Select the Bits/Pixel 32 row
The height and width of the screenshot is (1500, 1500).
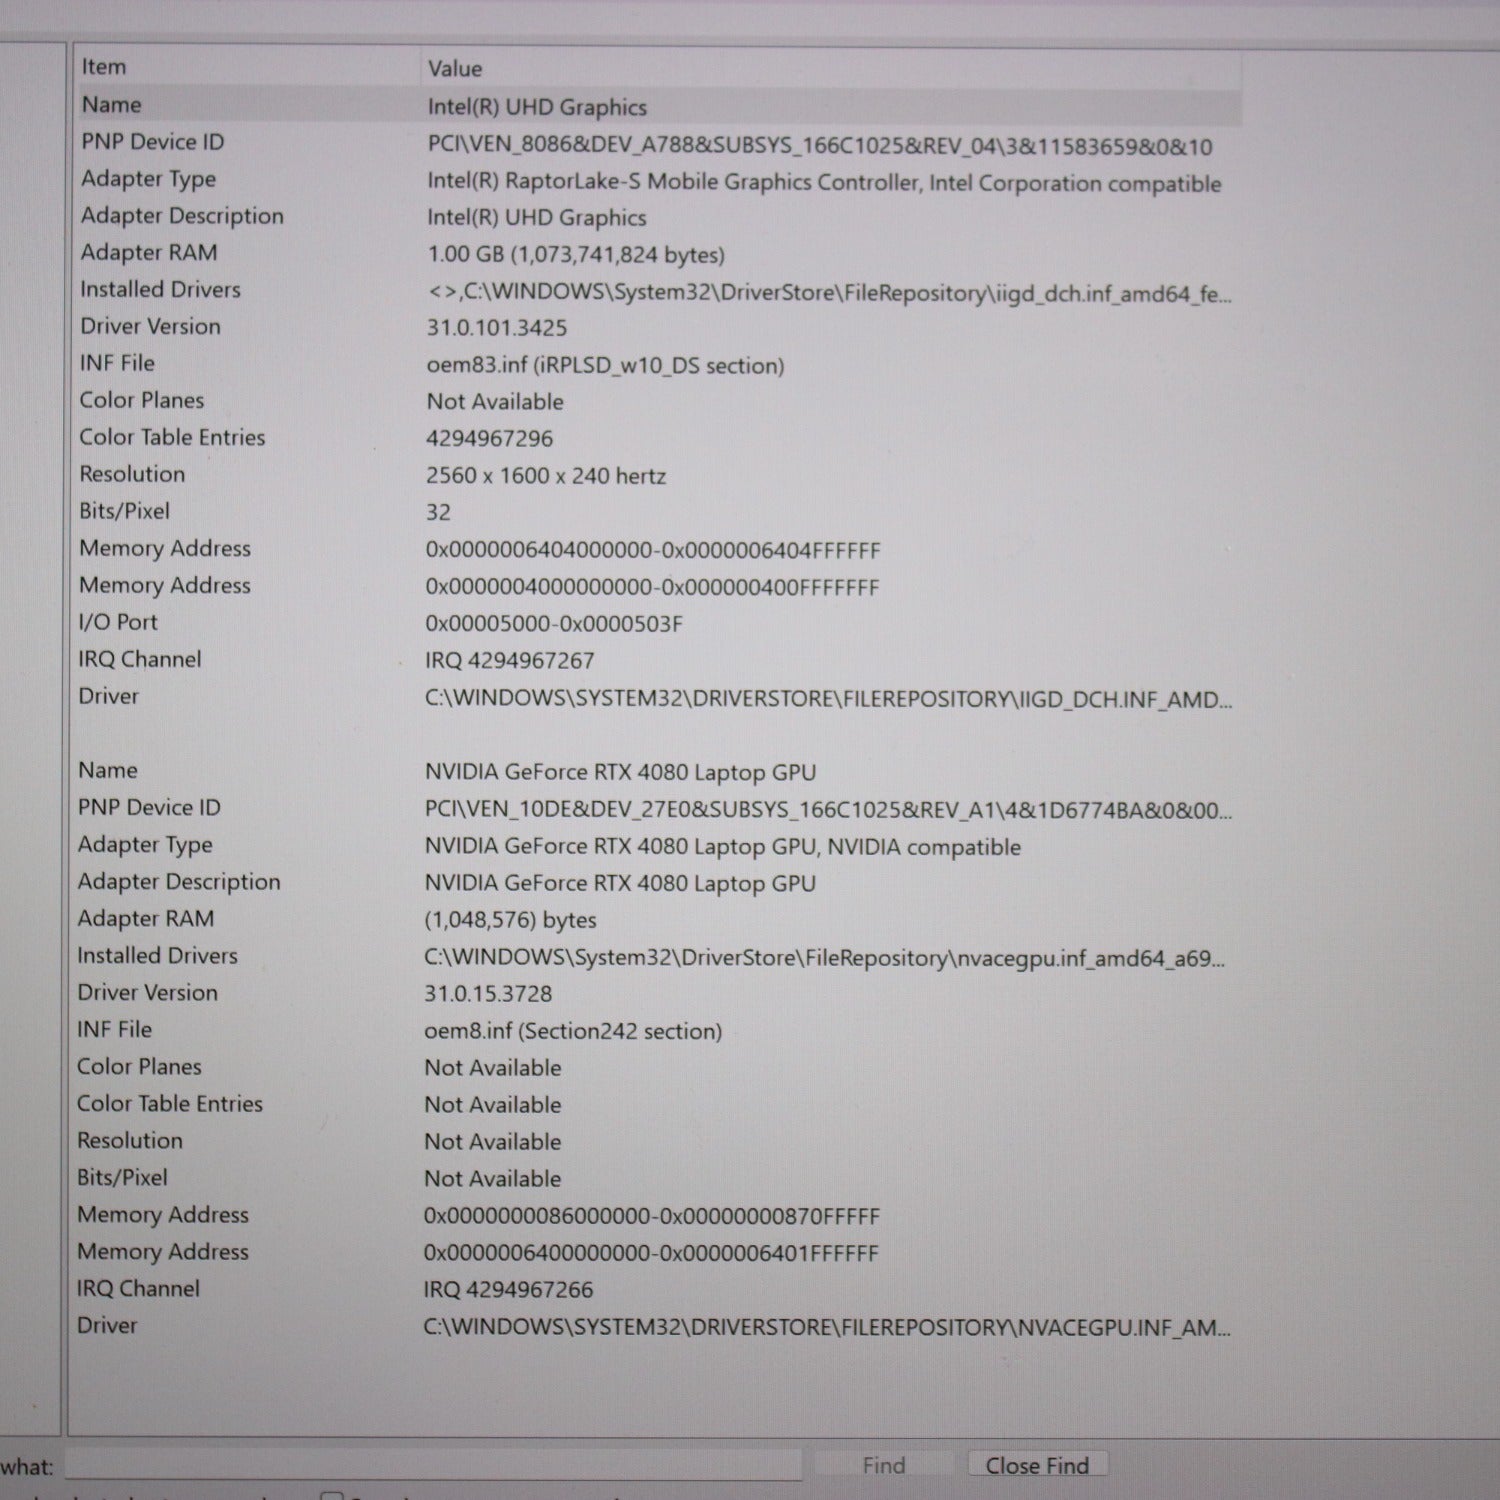pos(438,512)
